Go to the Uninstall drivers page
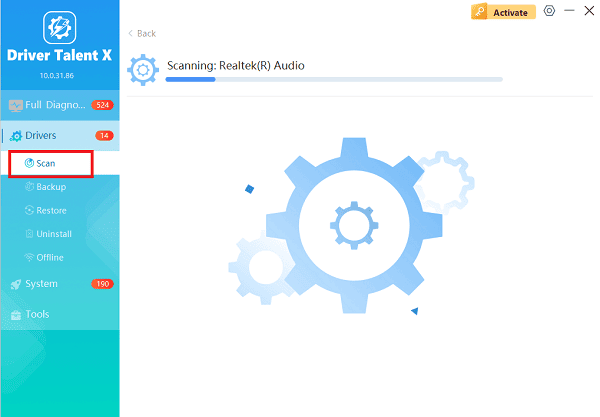 pos(52,234)
